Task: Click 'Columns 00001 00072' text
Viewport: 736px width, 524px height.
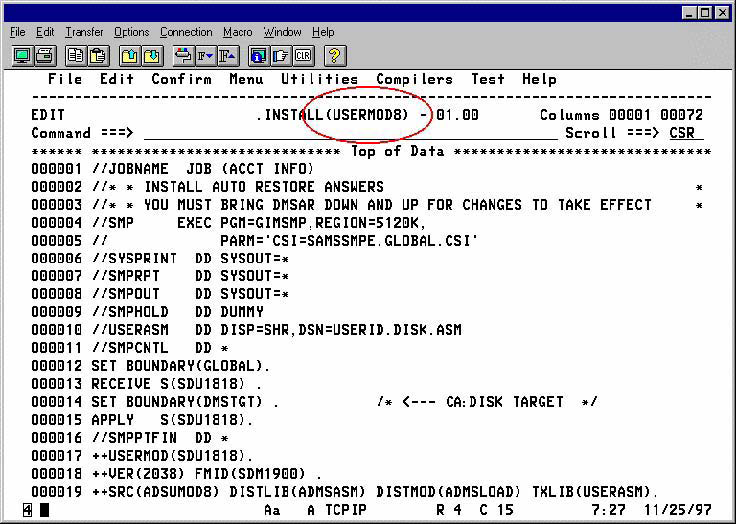Action: [x=621, y=115]
